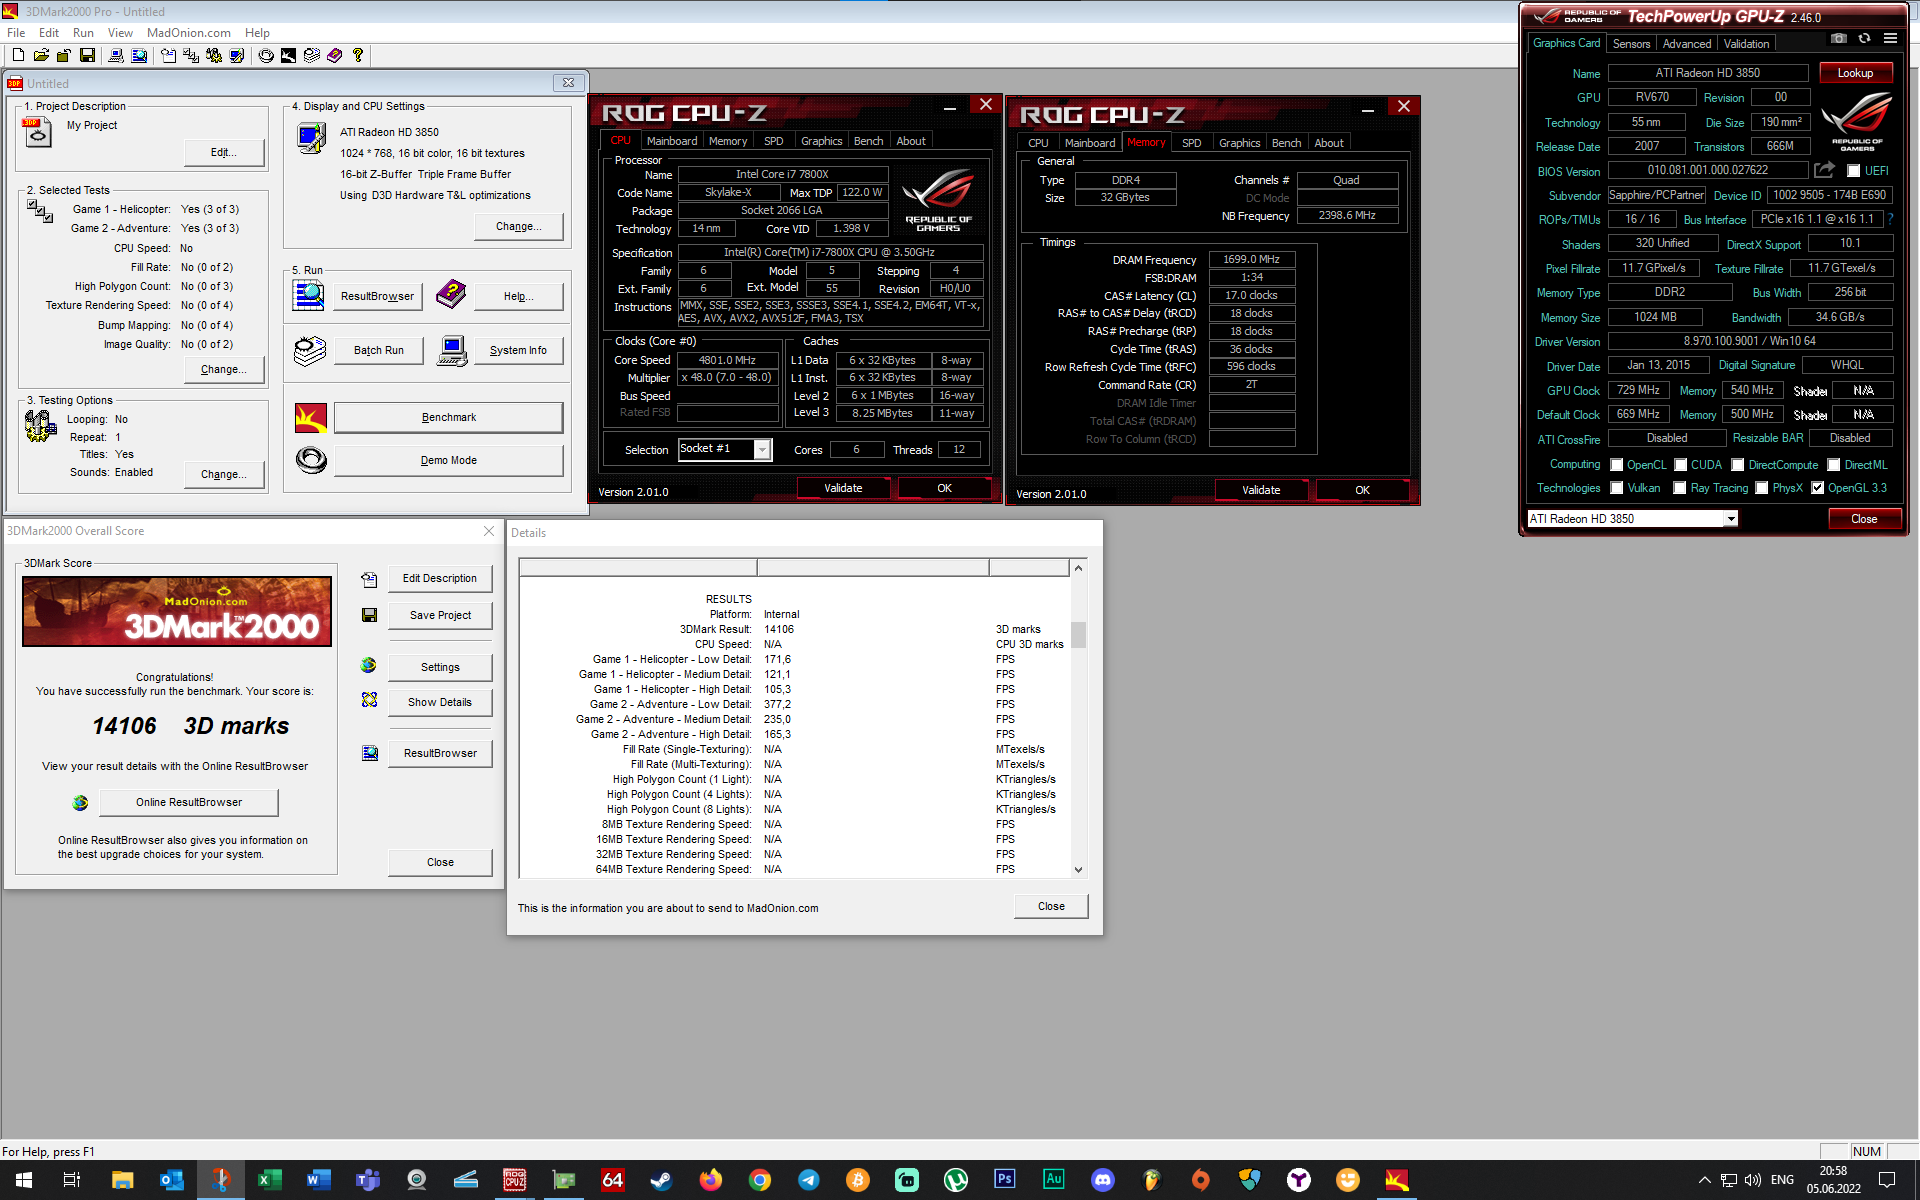Open the GPU-Z hamburger menu

pyautogui.click(x=1890, y=39)
